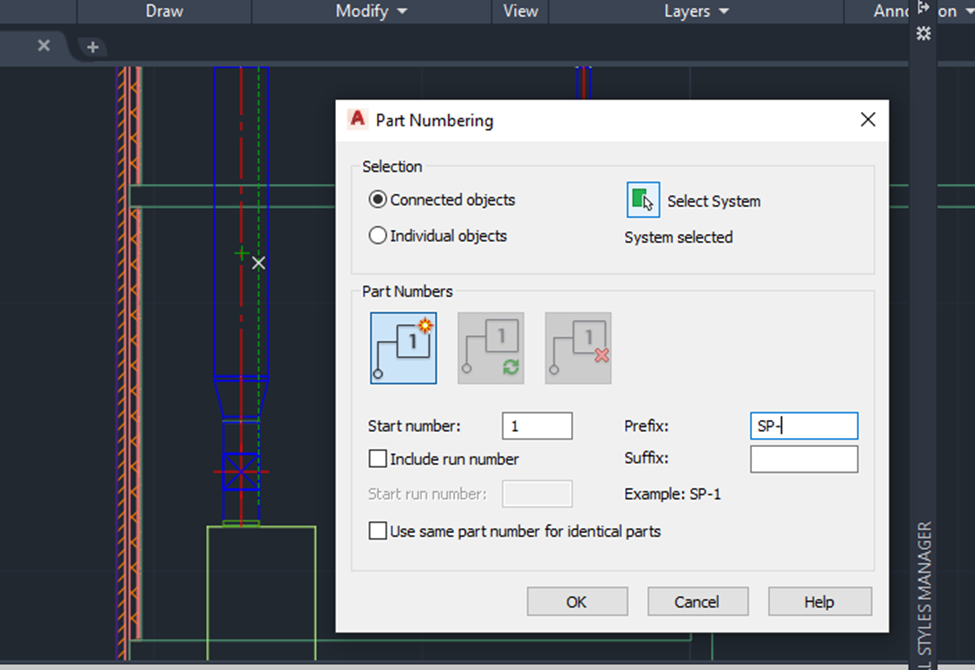The width and height of the screenshot is (975, 670).
Task: Click into the Start number field
Action: click(x=537, y=426)
